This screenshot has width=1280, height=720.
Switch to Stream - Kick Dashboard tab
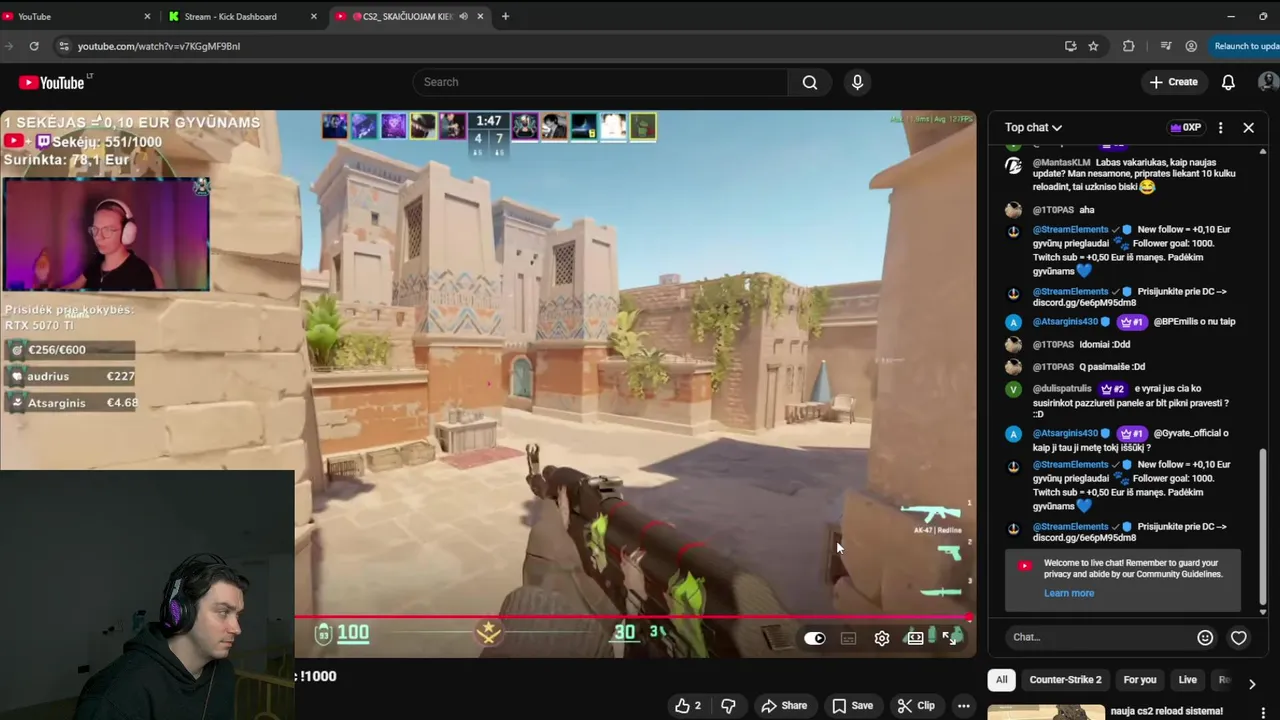[x=243, y=16]
